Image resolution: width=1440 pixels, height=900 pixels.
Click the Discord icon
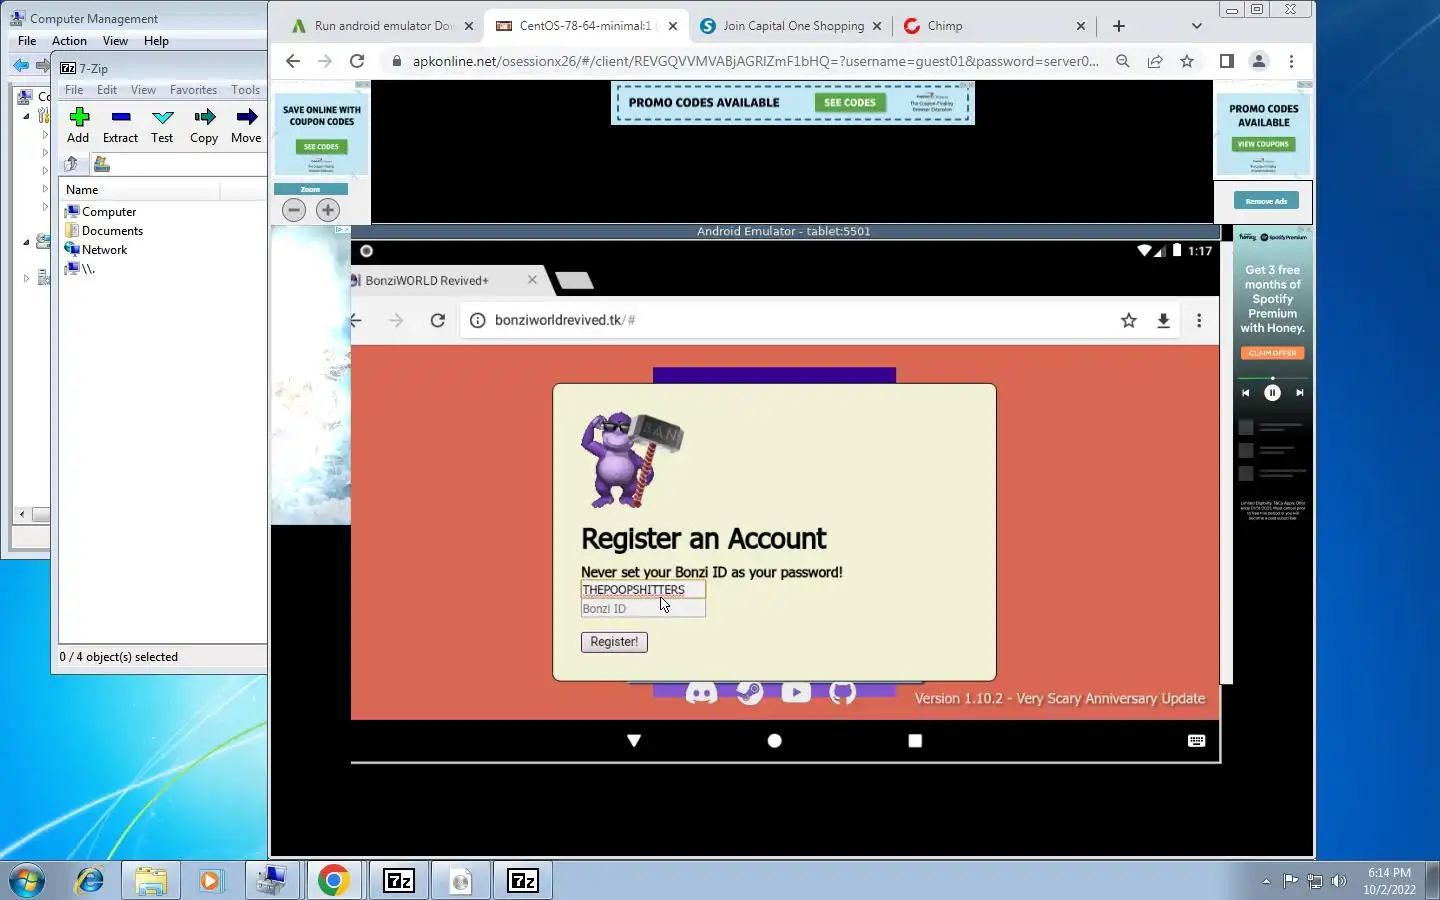[701, 693]
